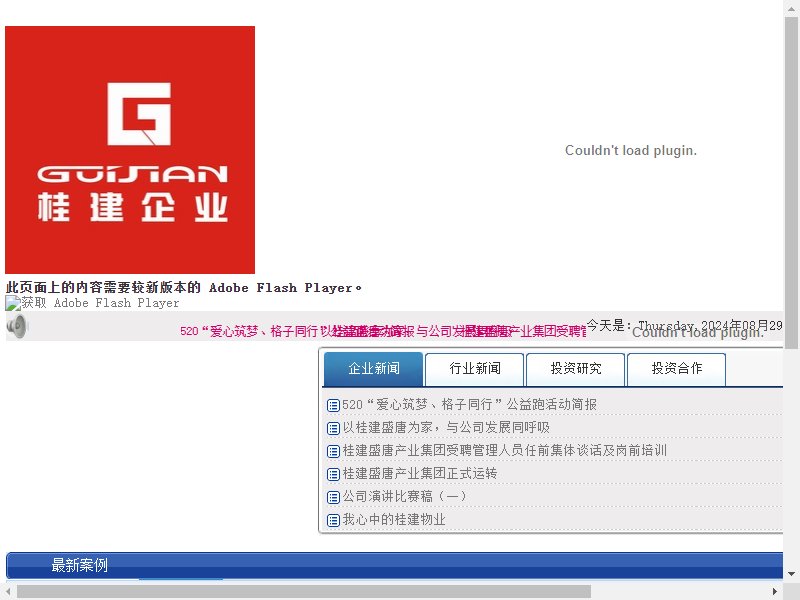
Task: Click the horizontal scrollbar thumb
Action: [x=304, y=592]
